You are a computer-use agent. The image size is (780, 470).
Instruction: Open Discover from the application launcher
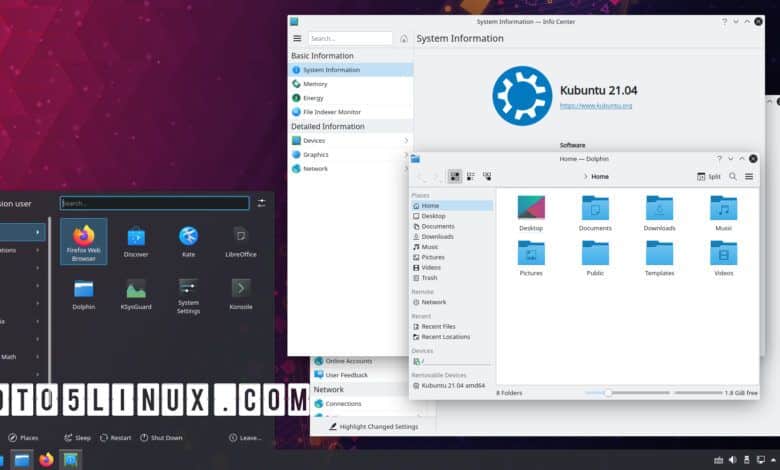coord(136,242)
